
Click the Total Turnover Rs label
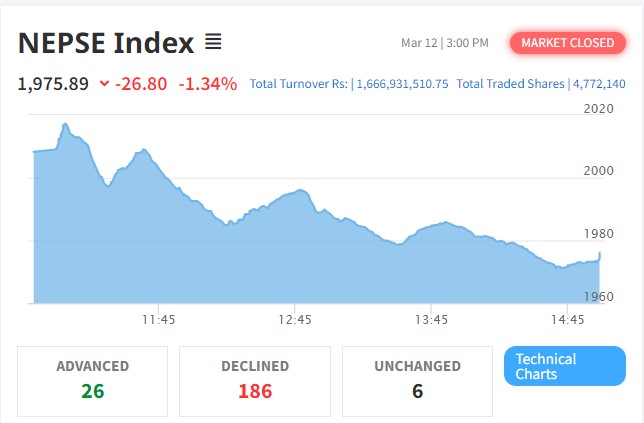point(299,84)
